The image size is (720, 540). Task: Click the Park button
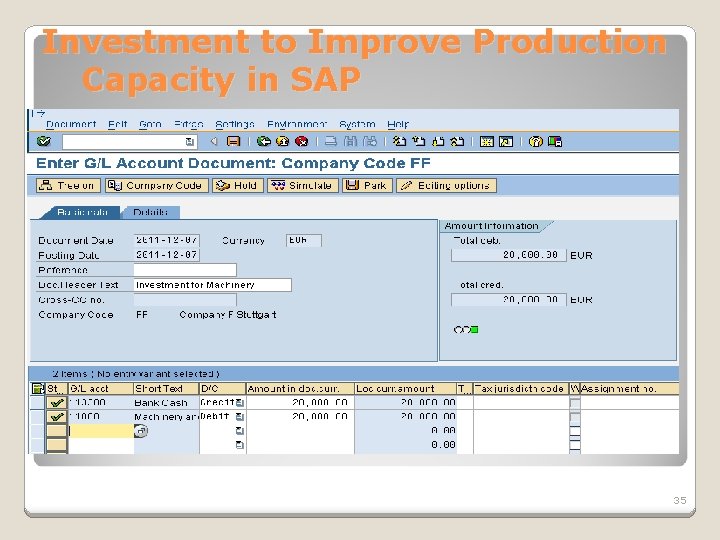[367, 186]
